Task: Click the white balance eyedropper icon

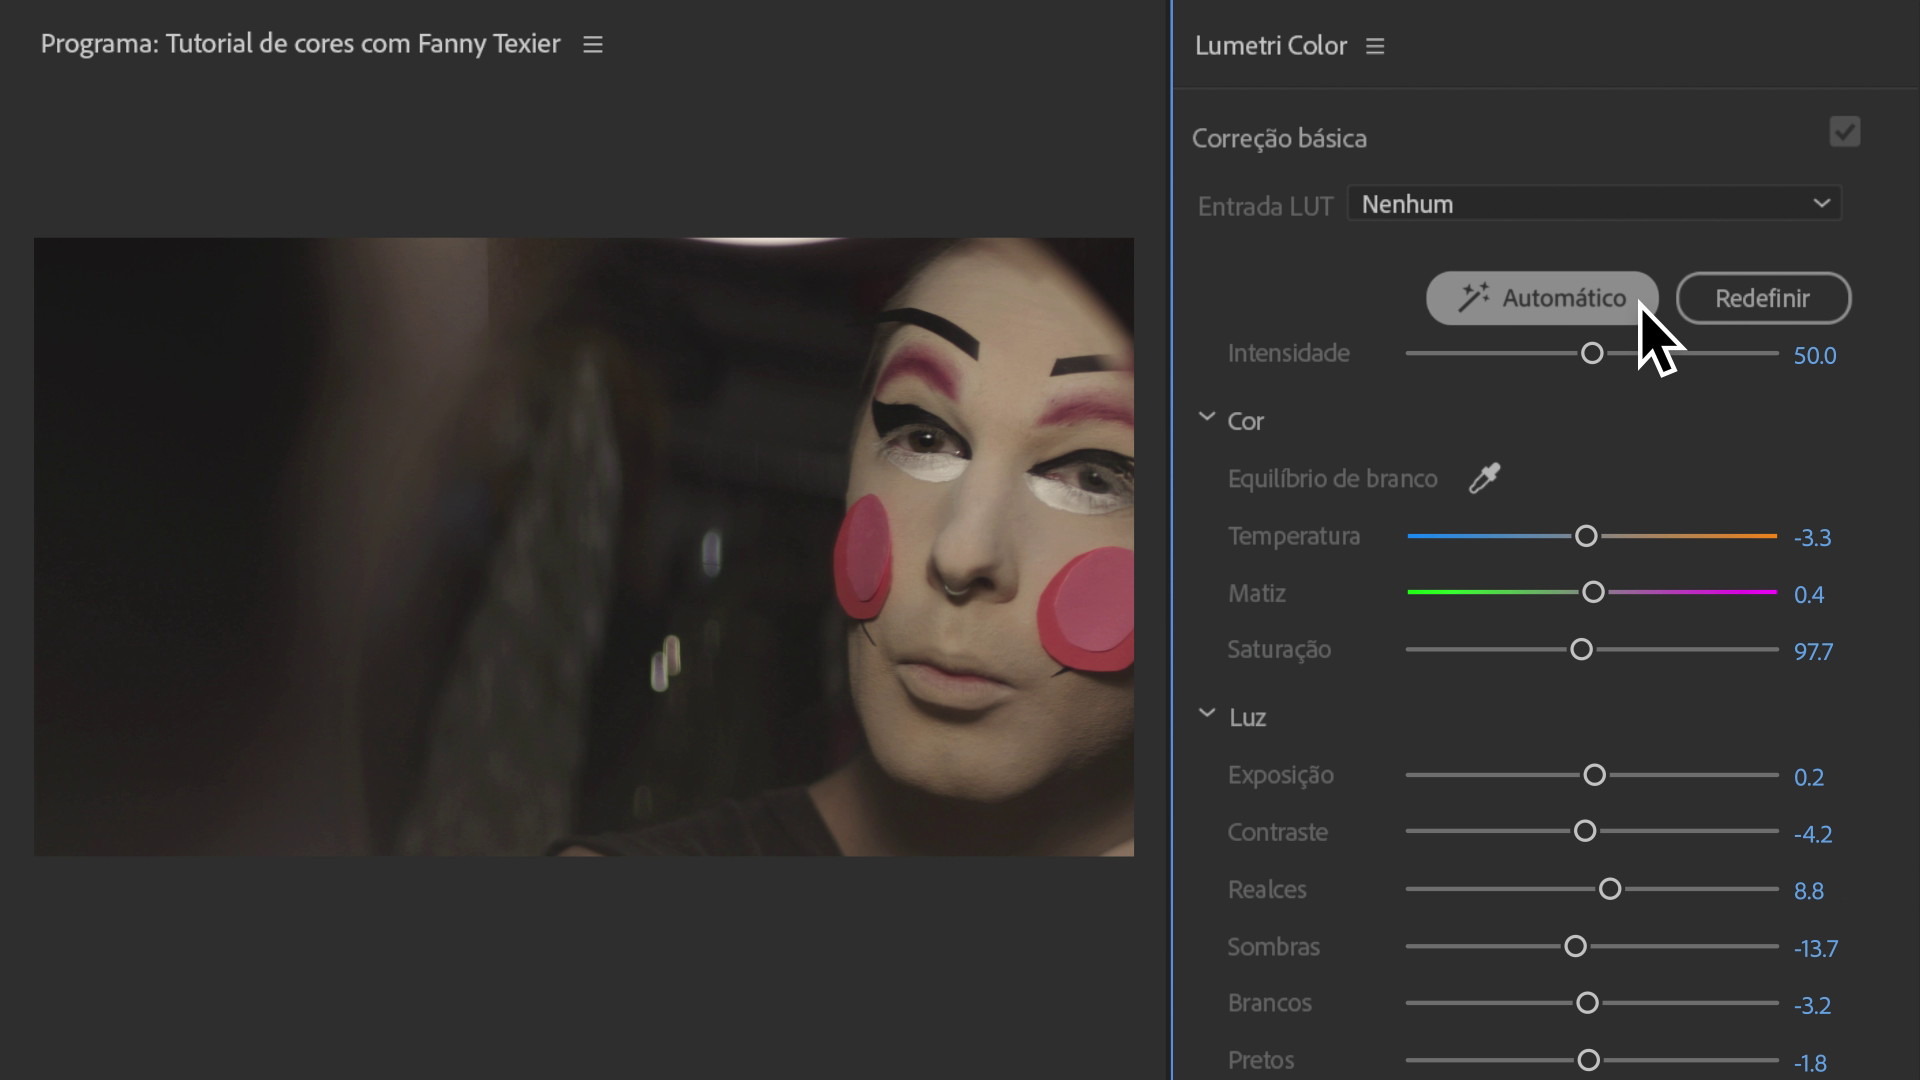Action: (x=1484, y=478)
